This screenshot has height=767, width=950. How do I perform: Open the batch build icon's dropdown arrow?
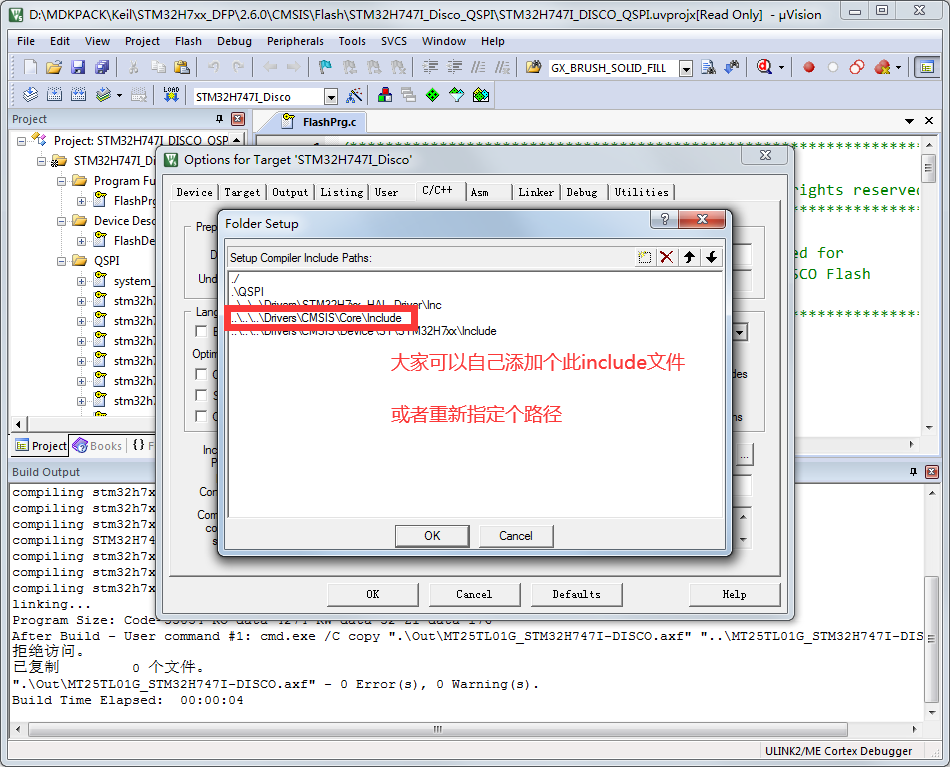tap(119, 95)
